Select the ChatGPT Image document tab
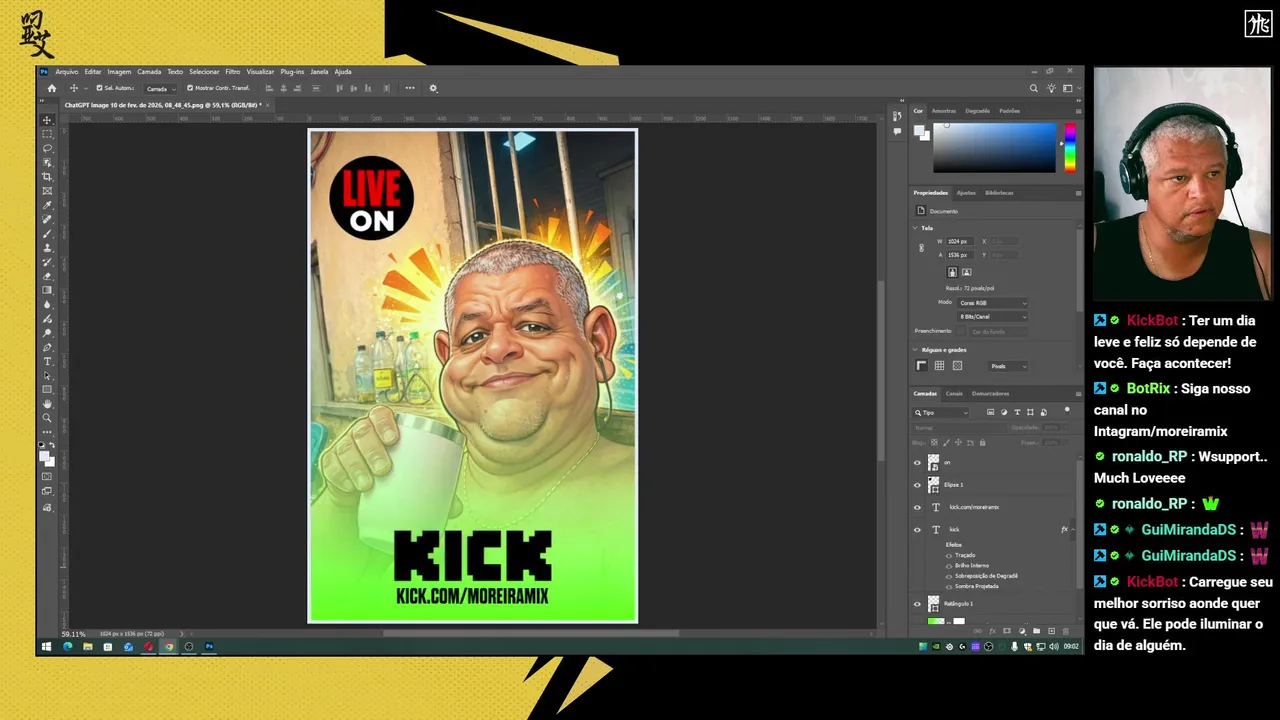The image size is (1280, 720). (x=163, y=104)
